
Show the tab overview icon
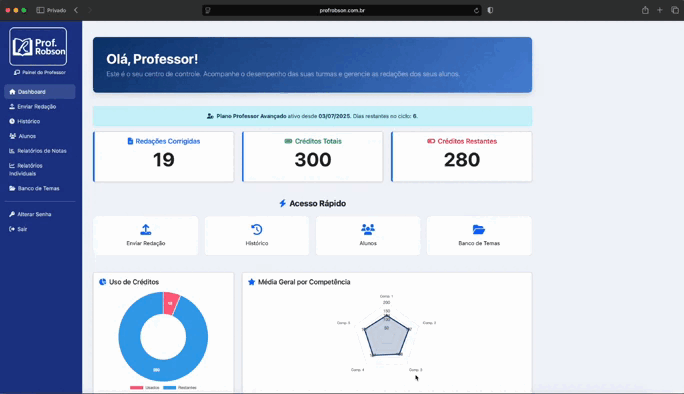point(675,10)
